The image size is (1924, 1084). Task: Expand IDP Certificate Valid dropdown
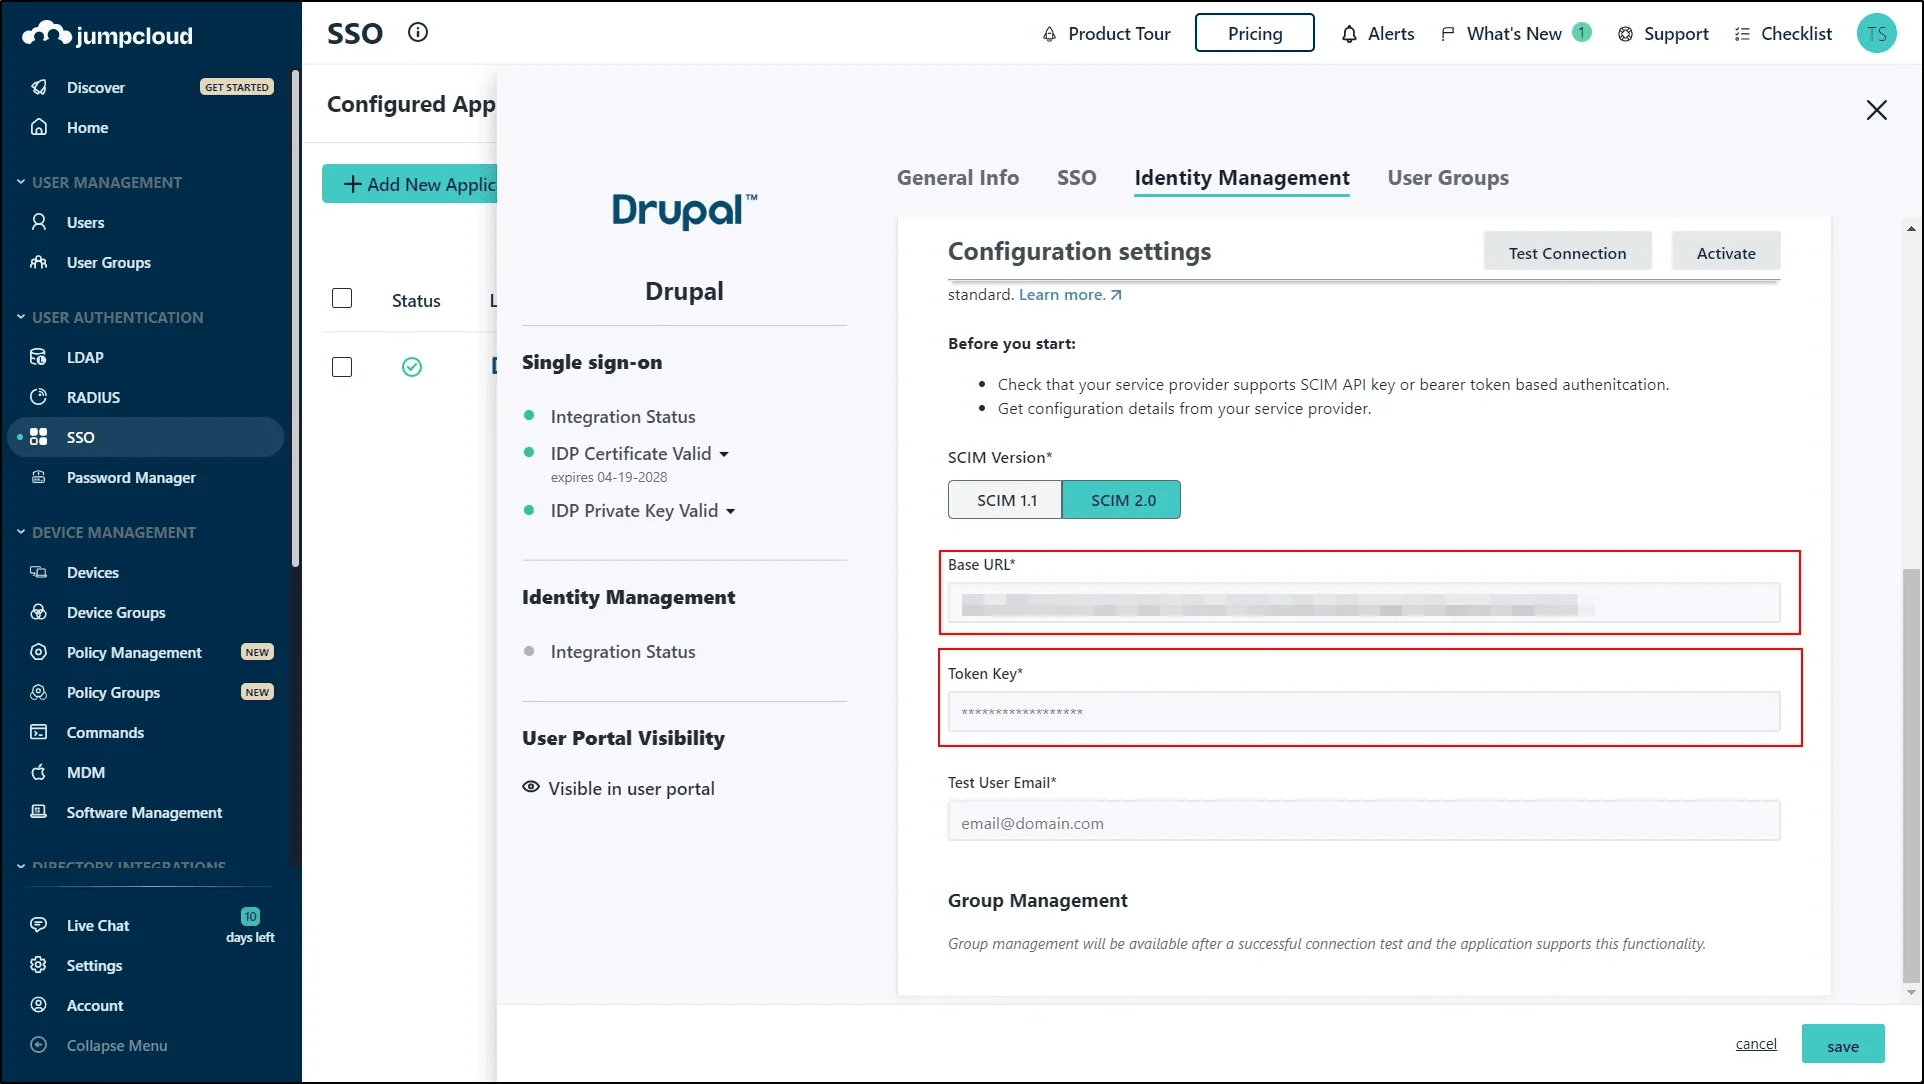724,454
